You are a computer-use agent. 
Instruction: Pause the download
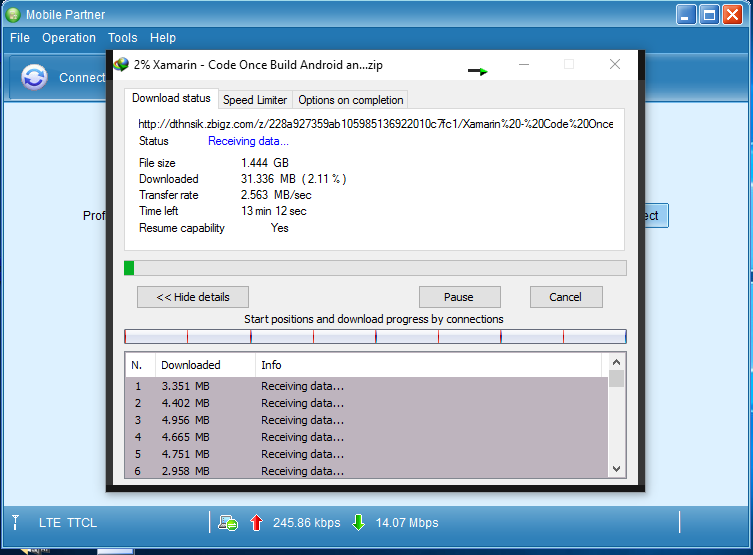click(x=460, y=297)
